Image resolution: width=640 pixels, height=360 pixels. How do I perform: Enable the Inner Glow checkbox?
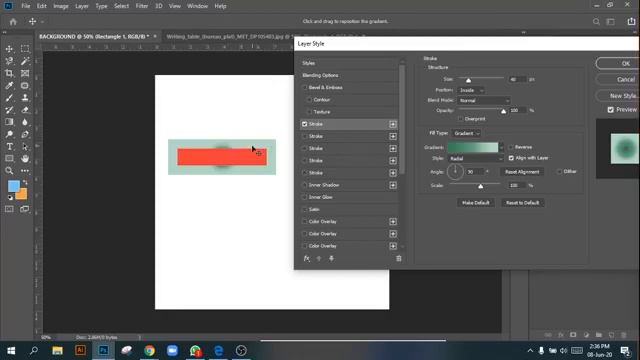(x=304, y=197)
